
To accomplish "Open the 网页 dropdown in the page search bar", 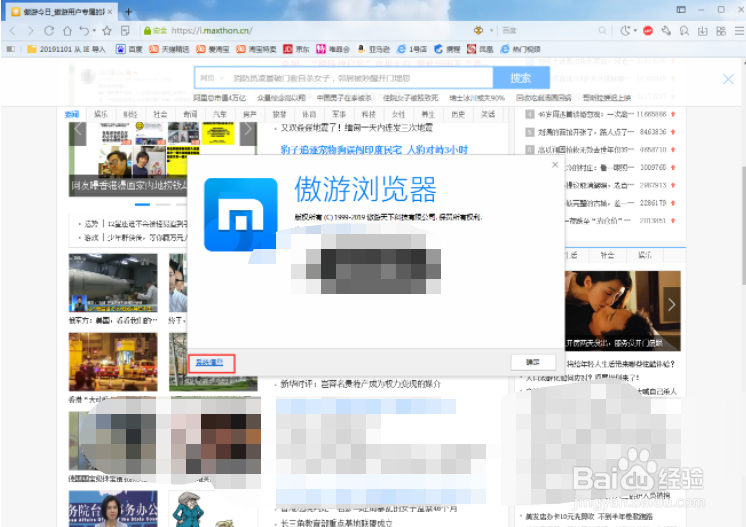I will (x=212, y=78).
